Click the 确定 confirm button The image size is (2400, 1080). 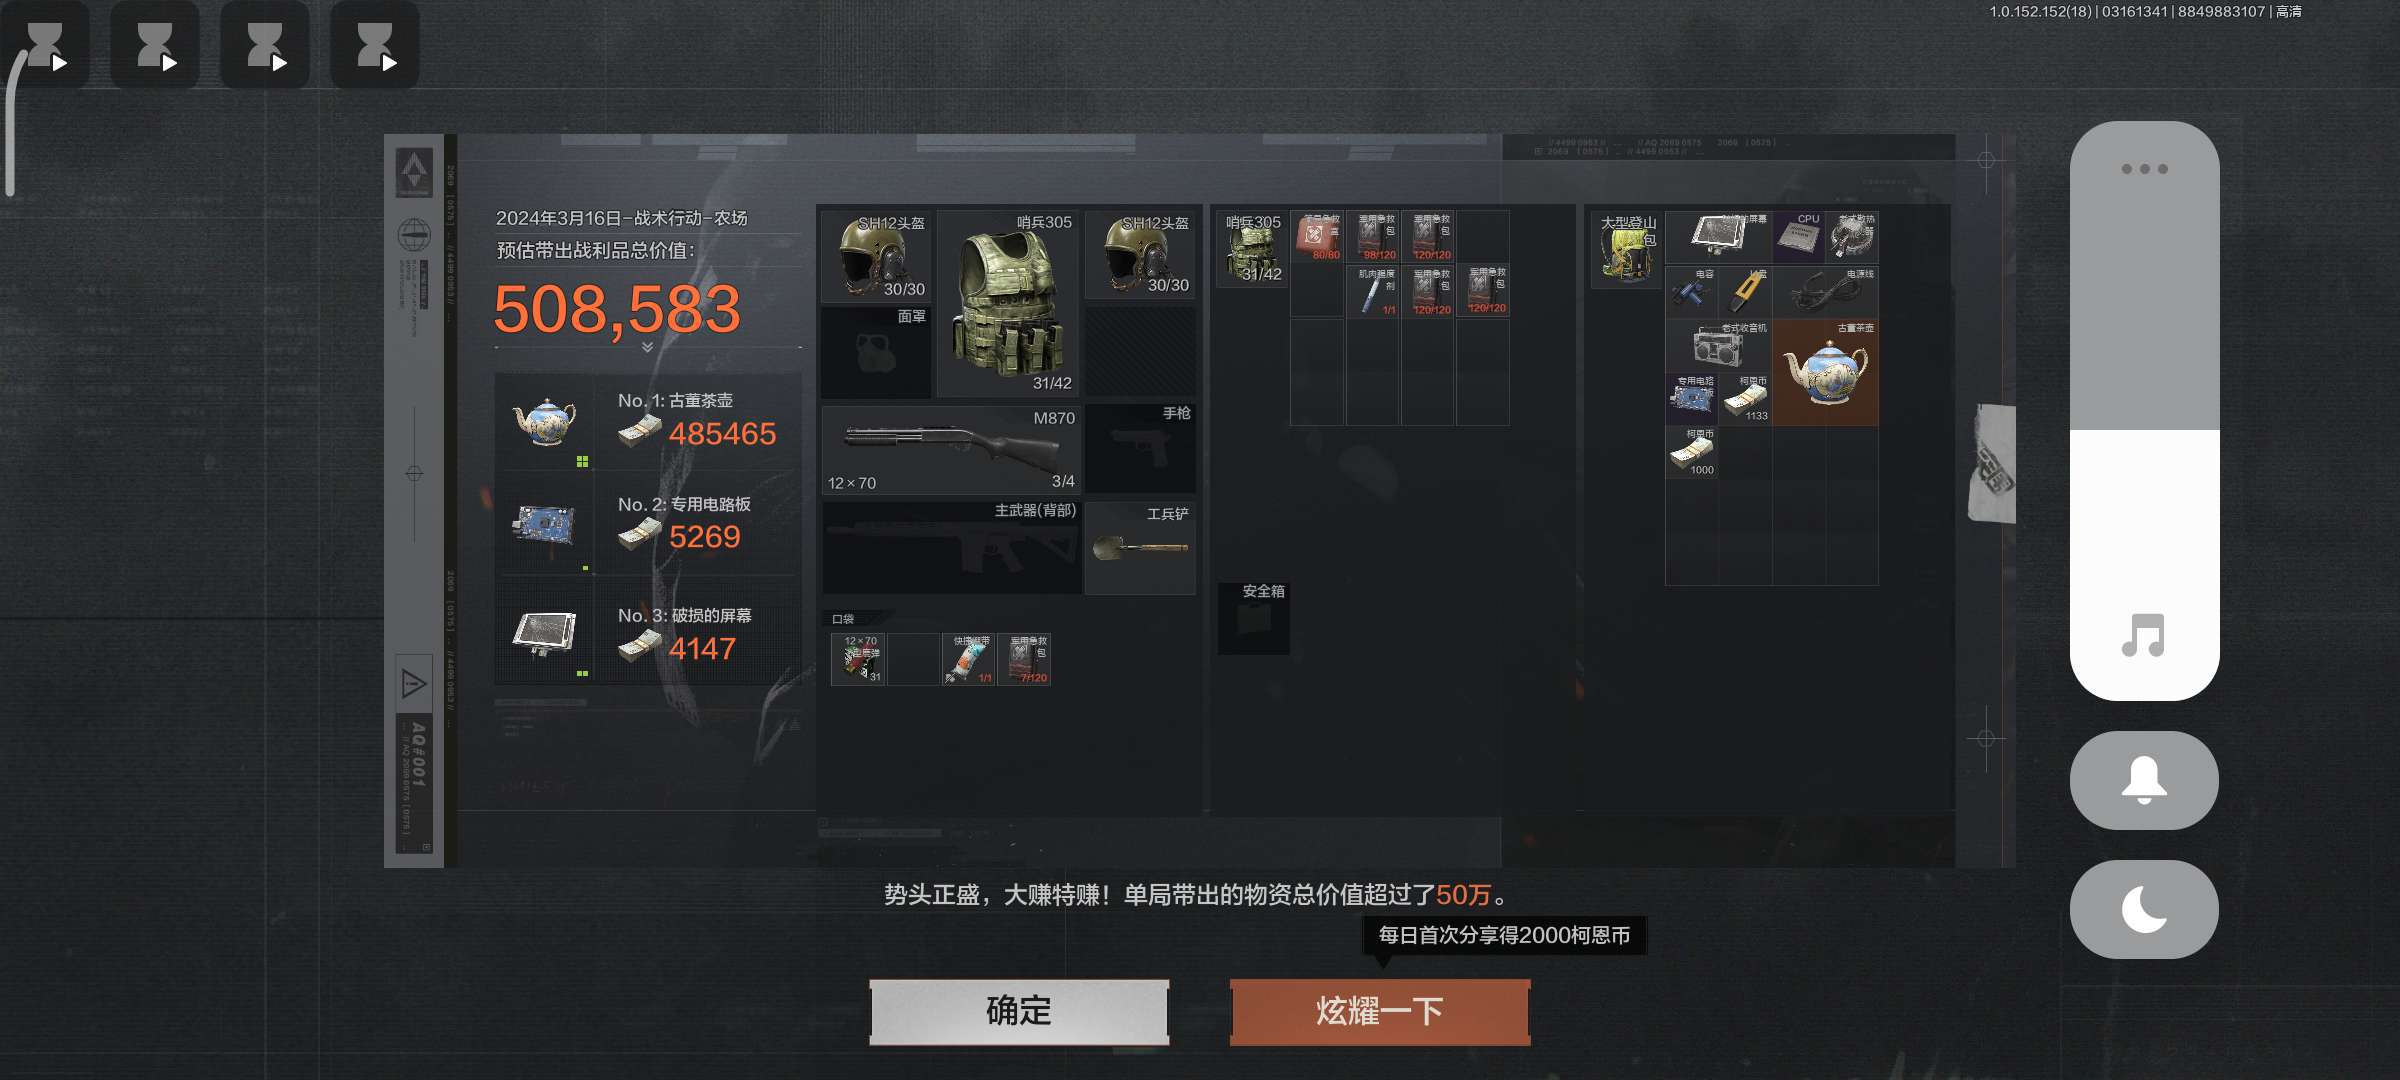point(1019,1012)
